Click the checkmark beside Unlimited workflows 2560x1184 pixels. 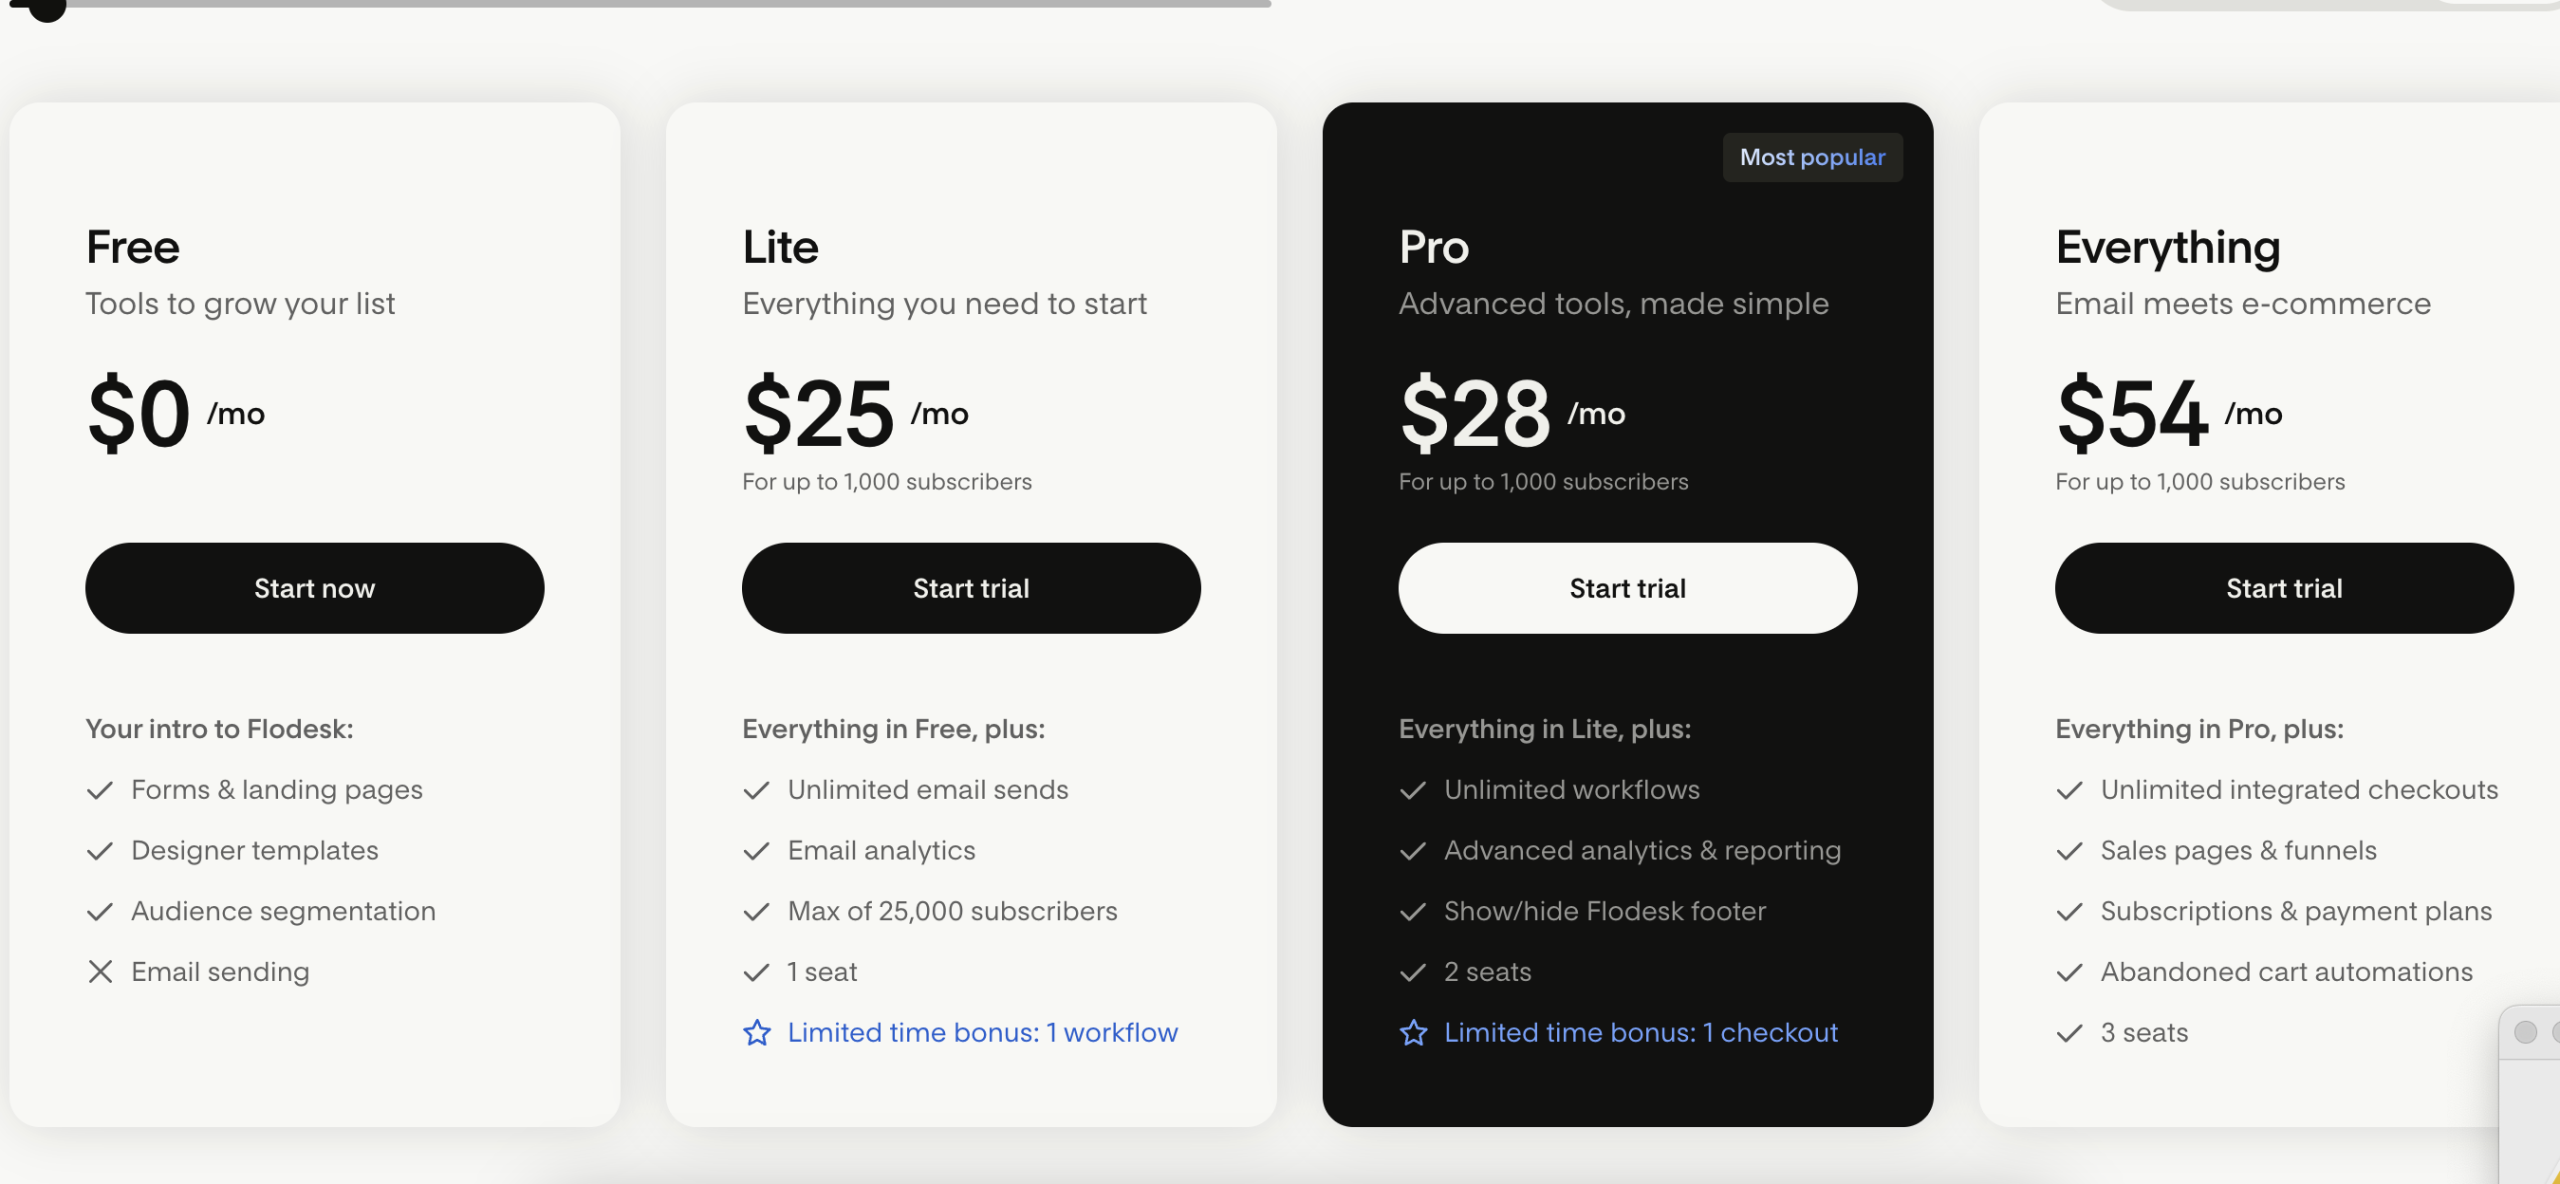(x=1413, y=790)
